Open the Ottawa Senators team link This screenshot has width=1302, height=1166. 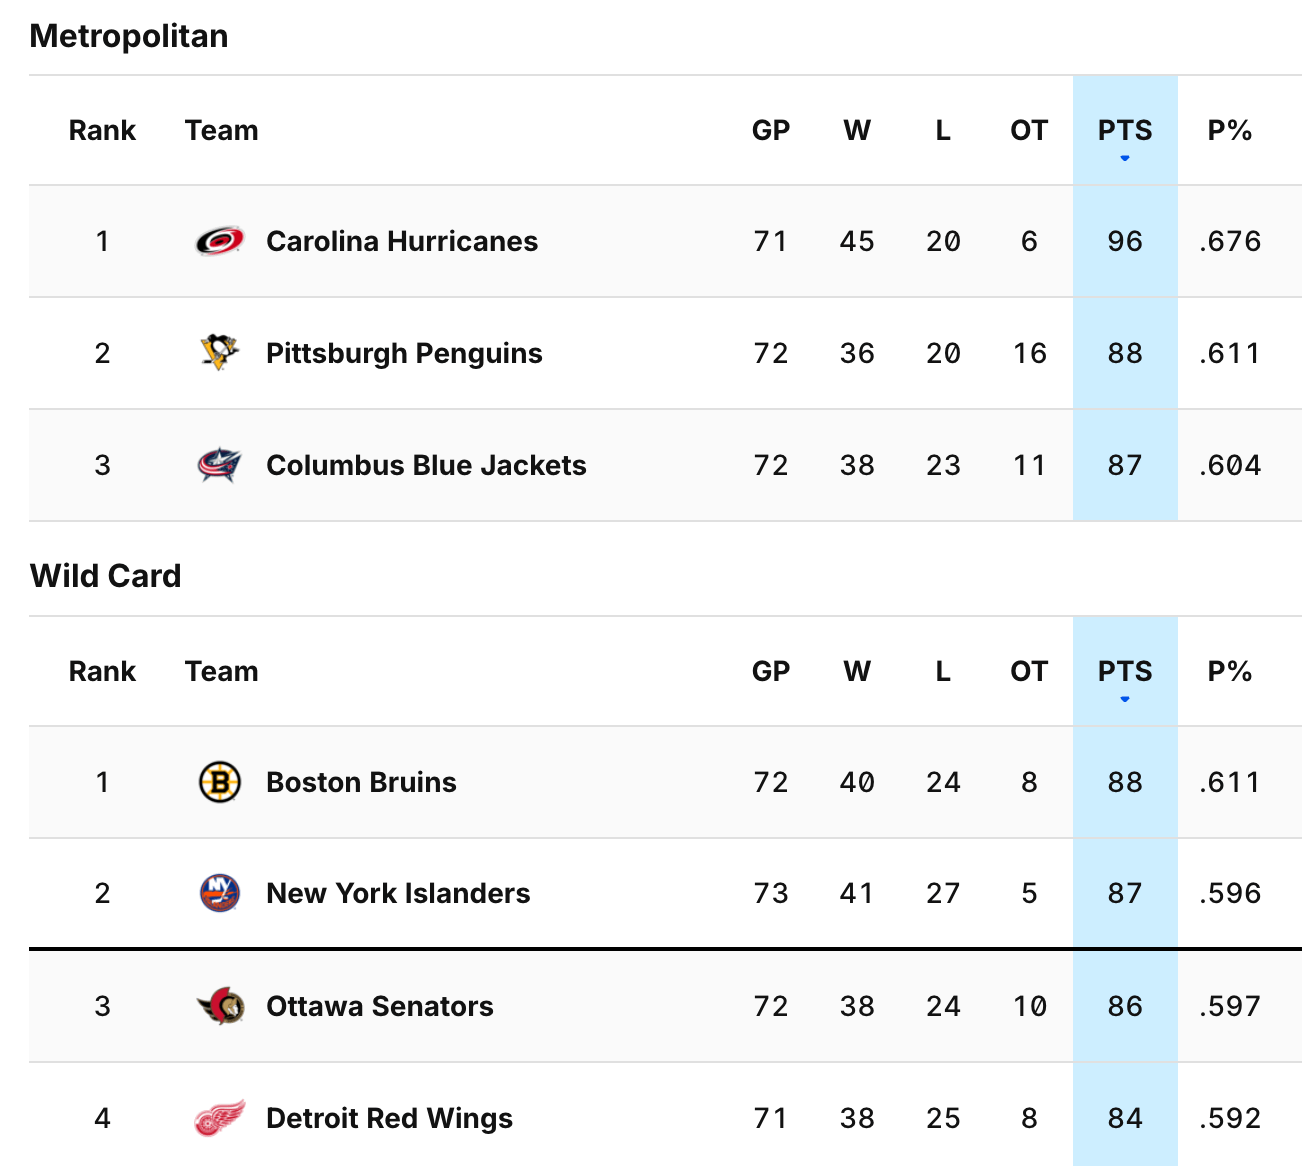[x=380, y=1006]
